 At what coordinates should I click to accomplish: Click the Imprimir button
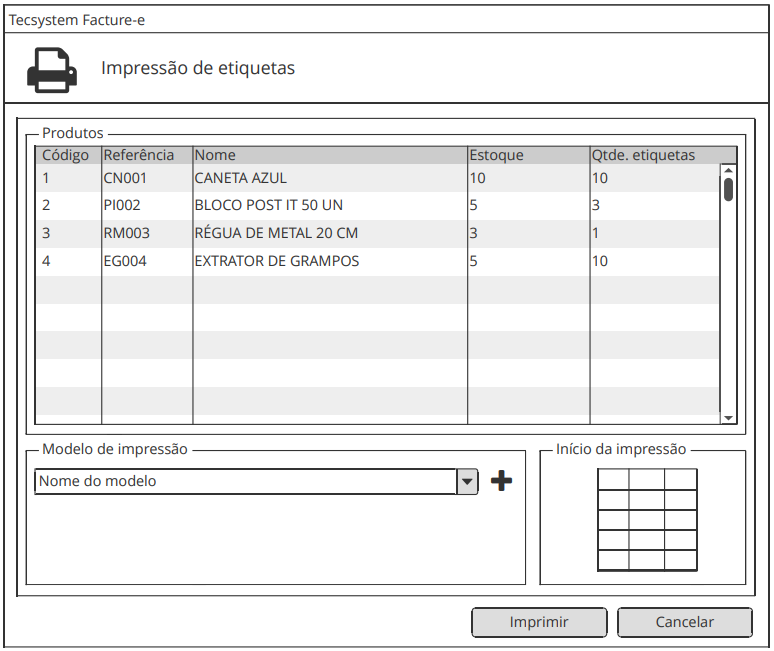(539, 622)
